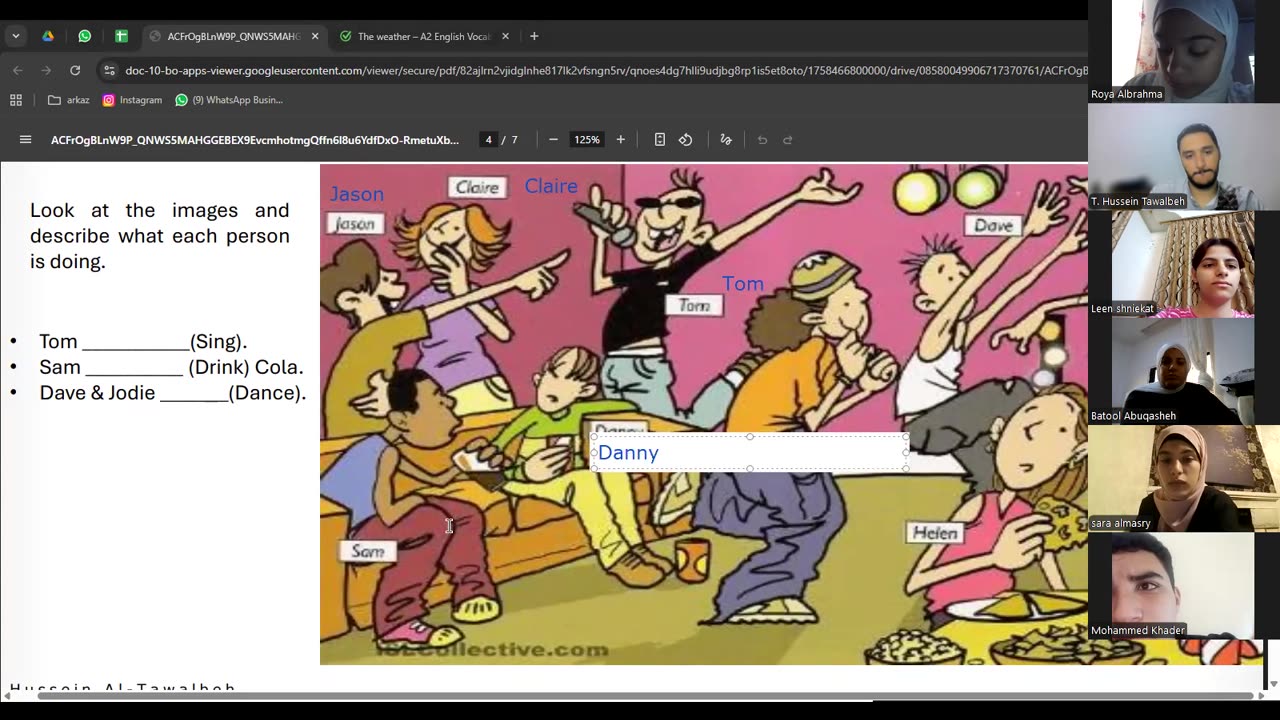Screen dimensions: 1280x720
Task: Switch to the pinned green Sheets tab
Action: 121,36
